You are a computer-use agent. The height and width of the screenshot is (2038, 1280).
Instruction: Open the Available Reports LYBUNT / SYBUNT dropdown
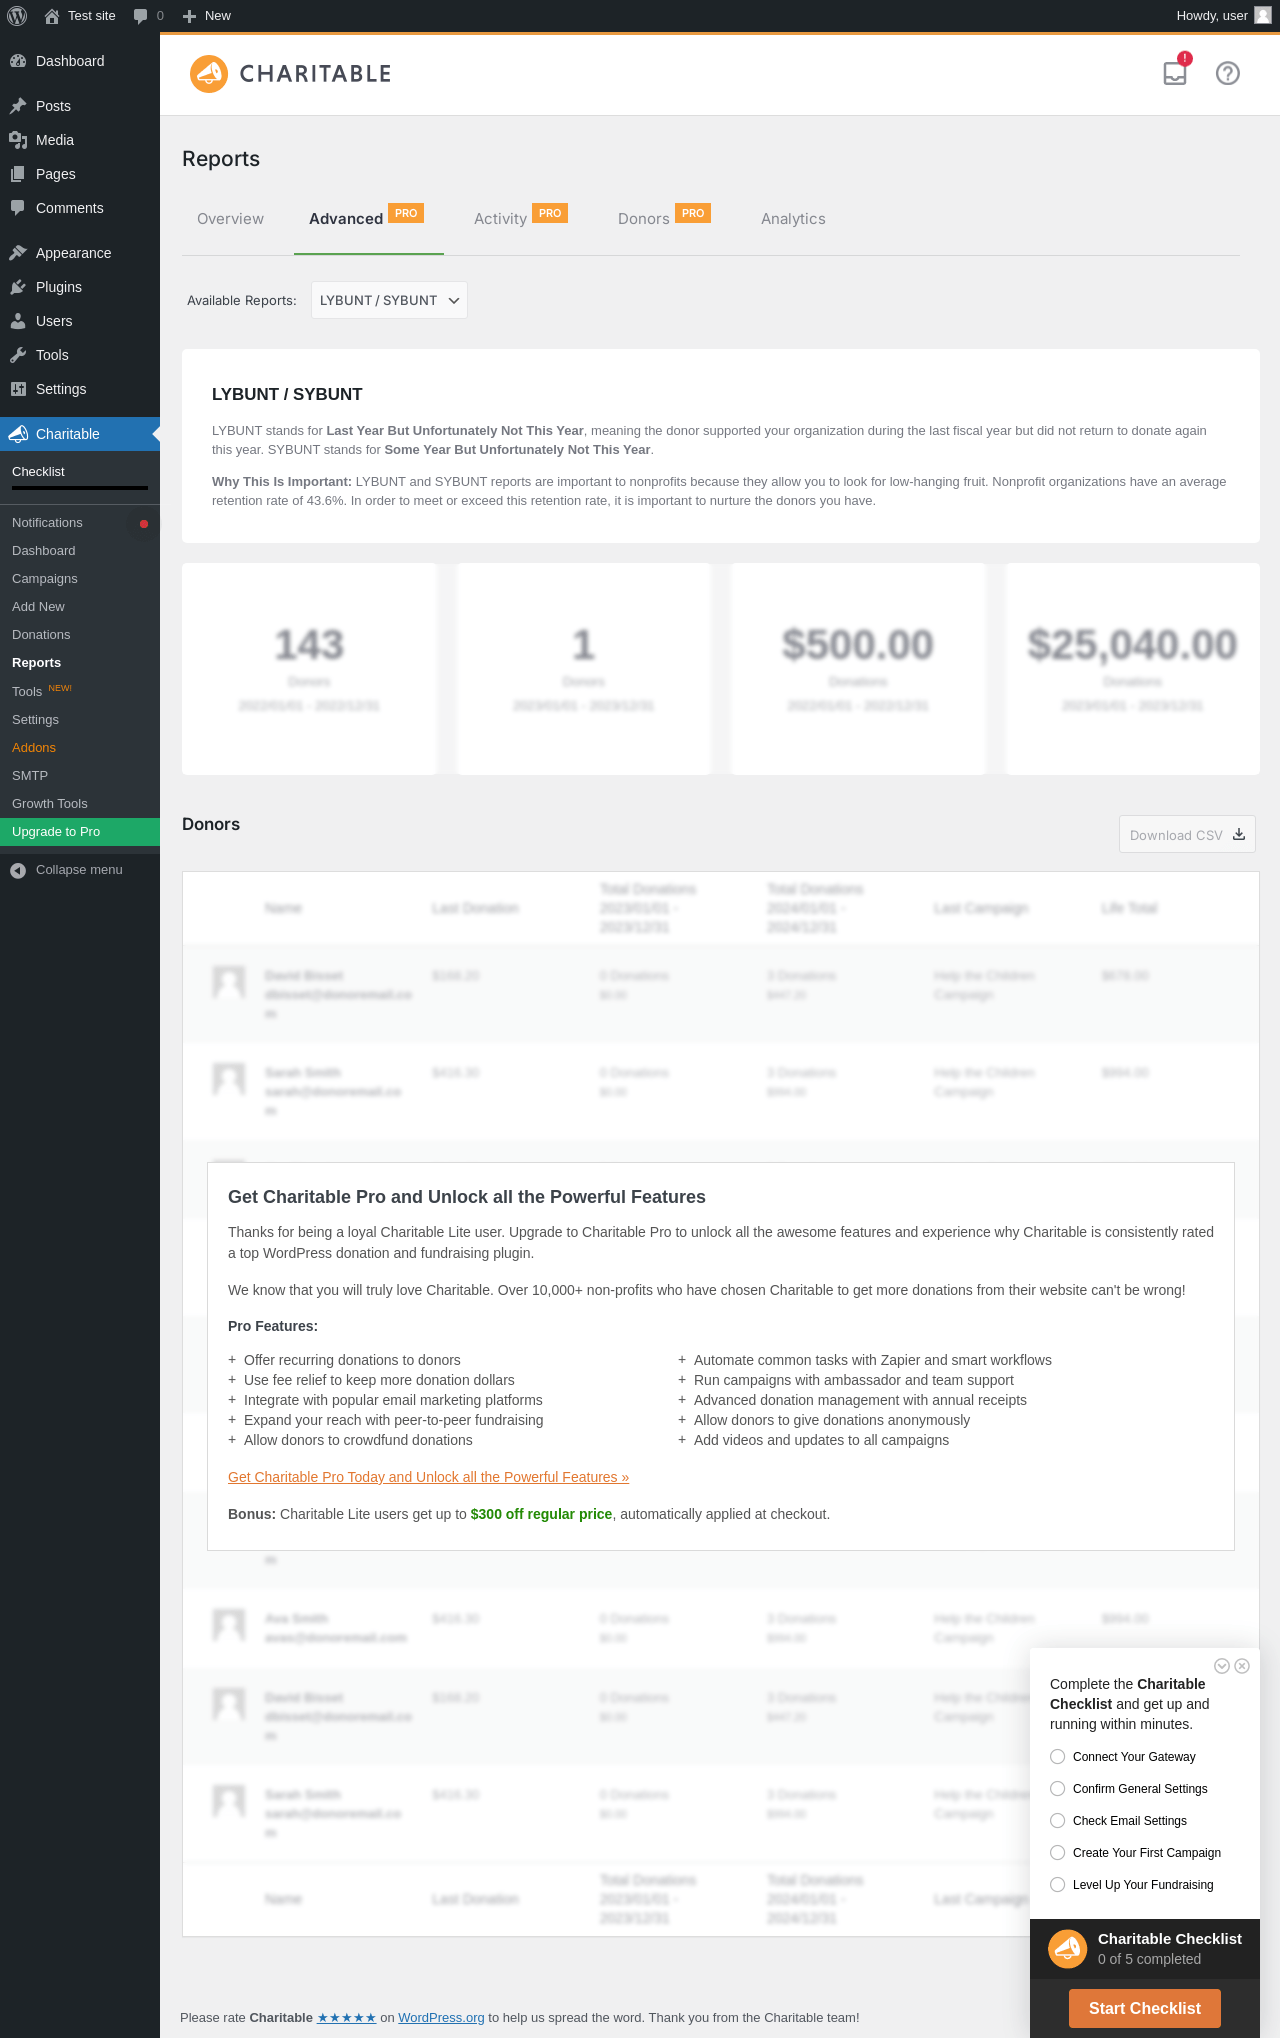389,300
